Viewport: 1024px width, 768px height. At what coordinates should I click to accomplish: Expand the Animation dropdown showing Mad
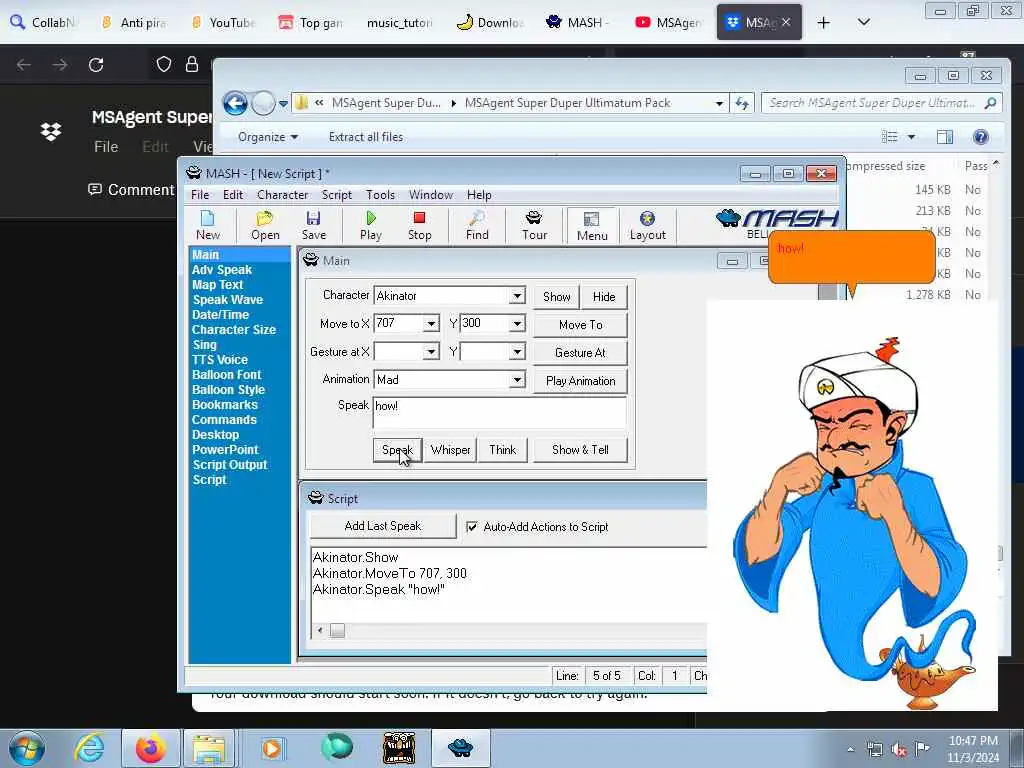(517, 379)
